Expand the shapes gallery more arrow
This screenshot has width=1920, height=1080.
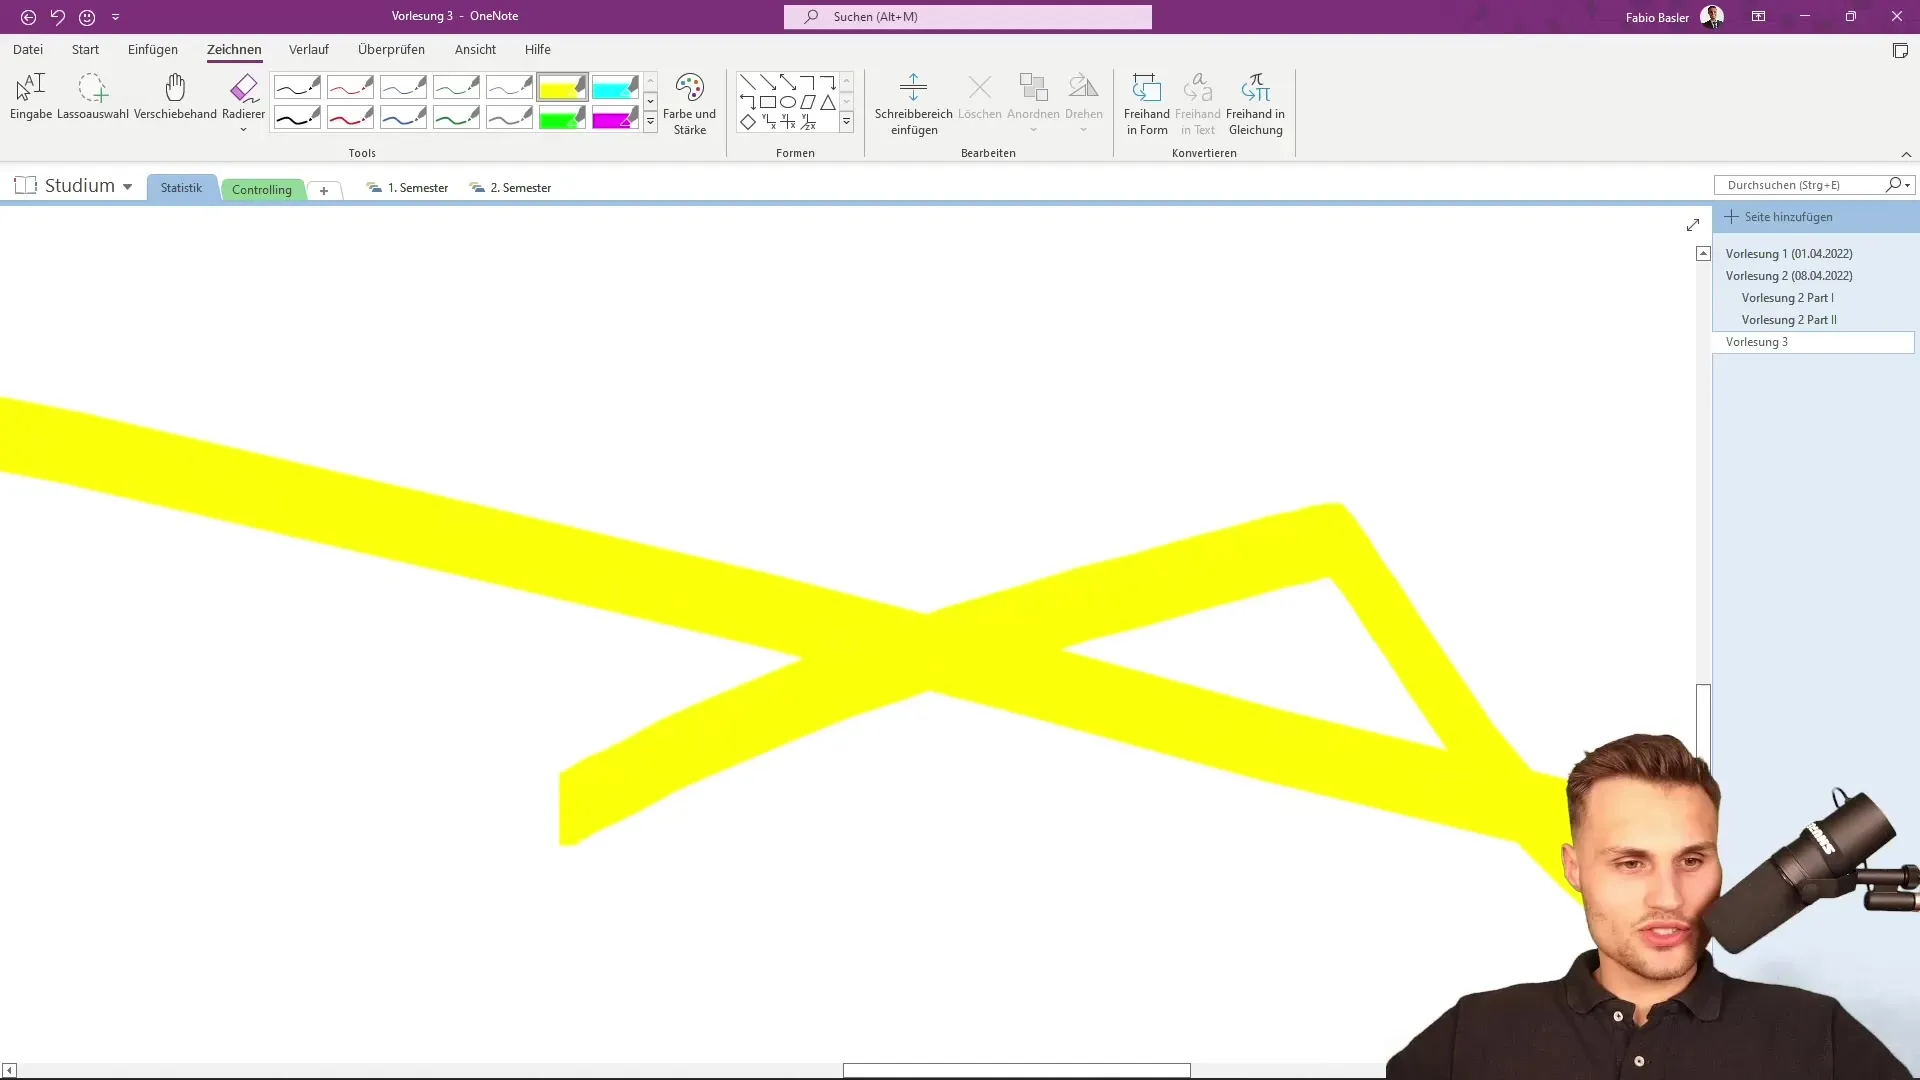(846, 121)
